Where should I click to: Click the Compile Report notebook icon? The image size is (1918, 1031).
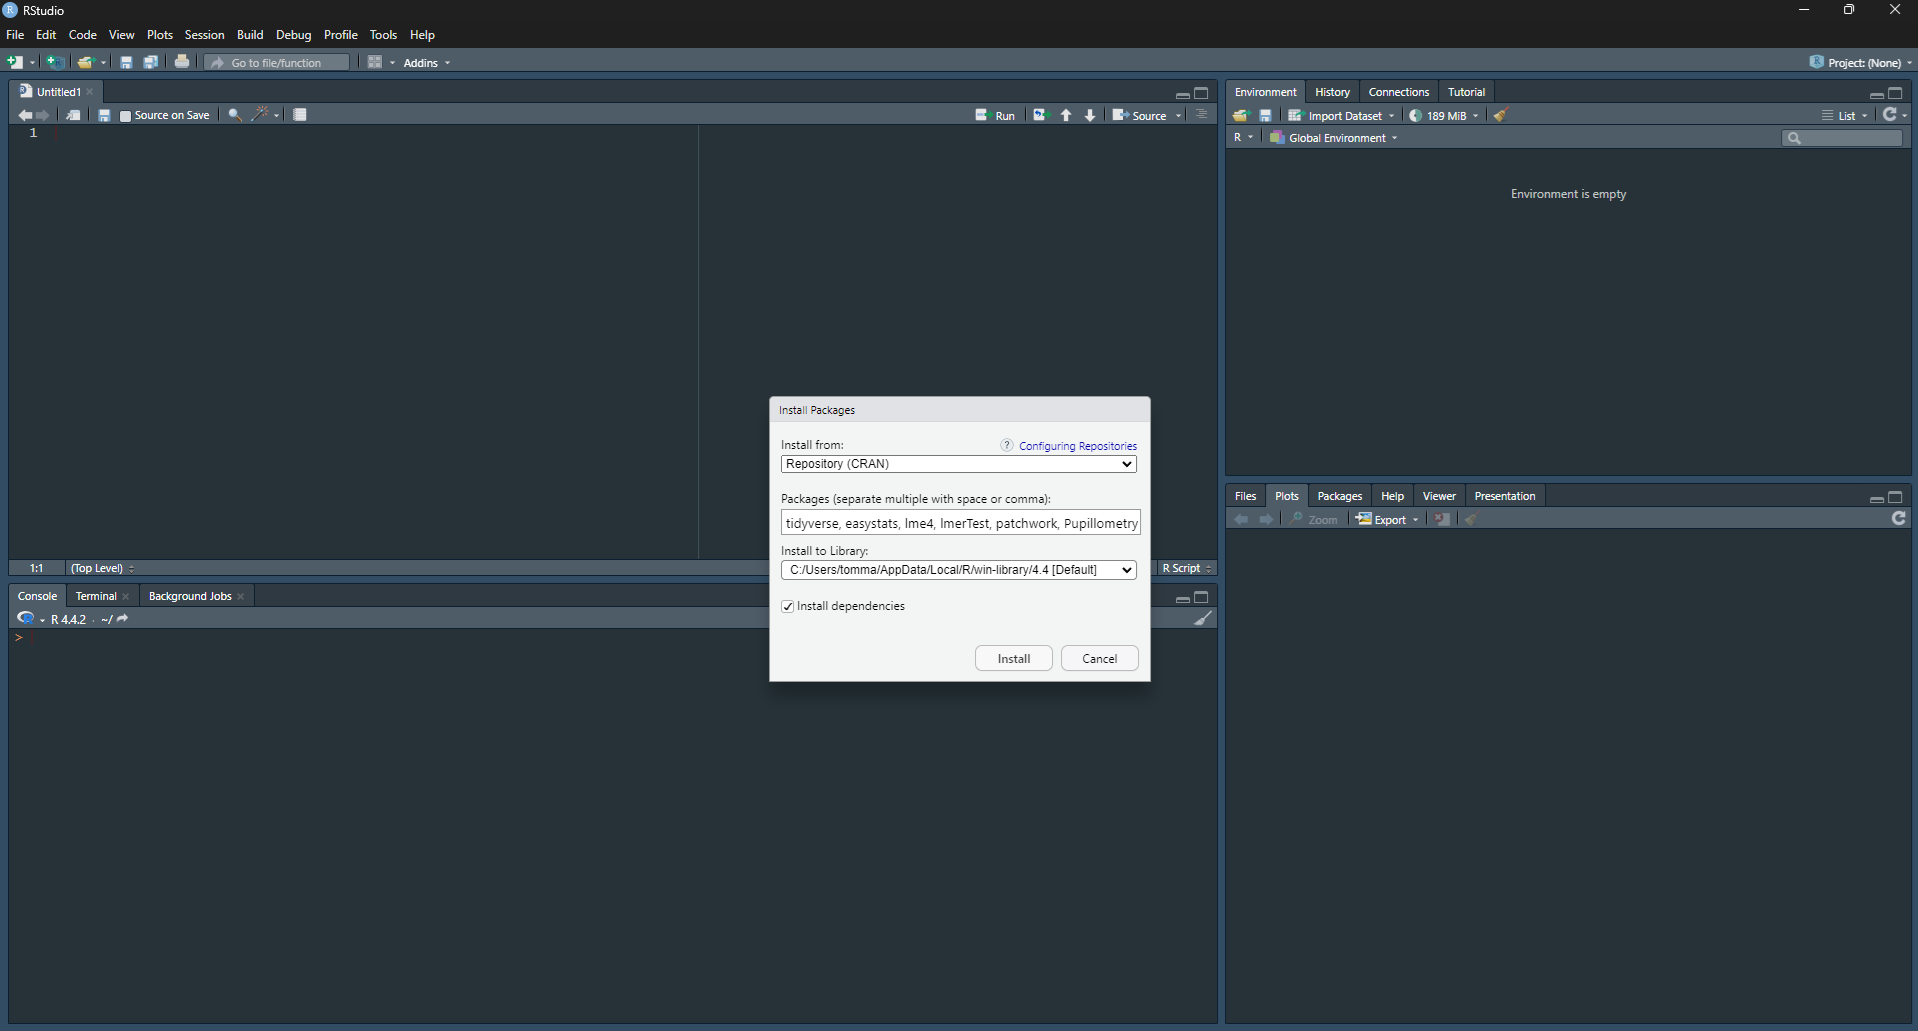300,115
